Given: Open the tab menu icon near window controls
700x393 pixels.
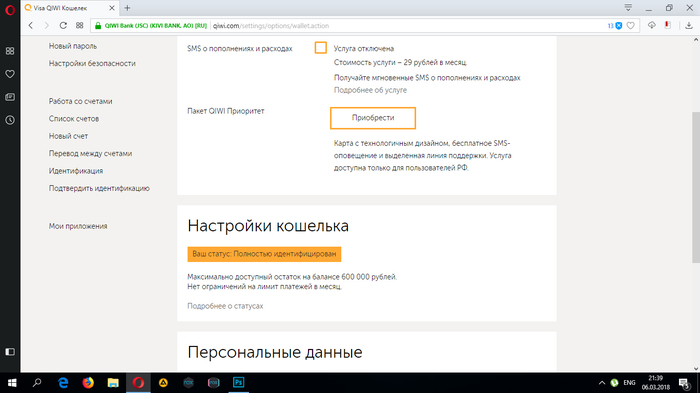Looking at the screenshot, I should coord(628,8).
